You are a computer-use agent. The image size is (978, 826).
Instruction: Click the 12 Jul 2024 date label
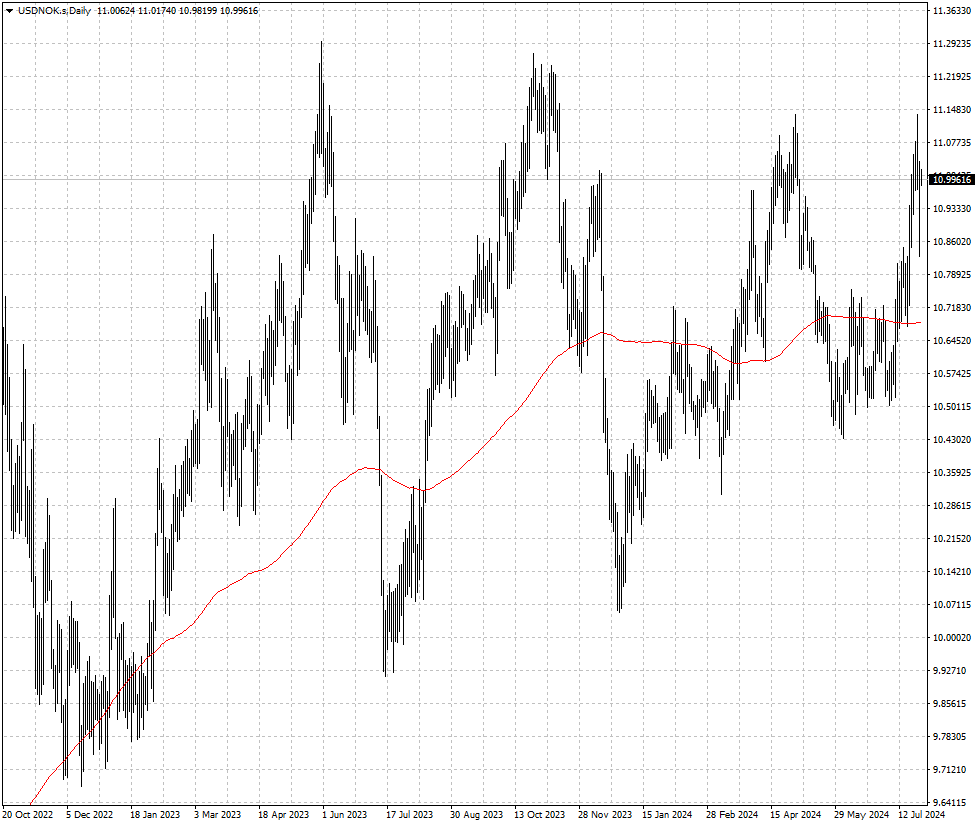(921, 815)
